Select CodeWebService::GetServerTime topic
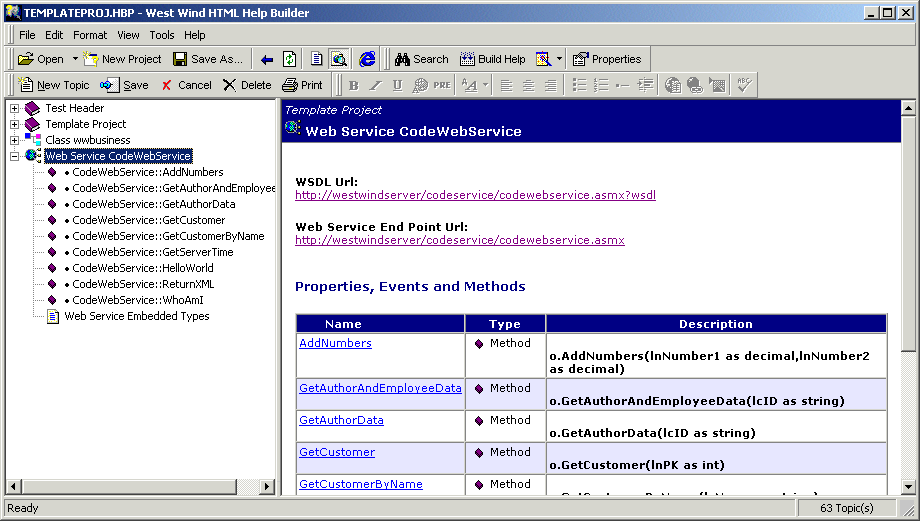The width and height of the screenshot is (920, 521). pyautogui.click(x=153, y=252)
